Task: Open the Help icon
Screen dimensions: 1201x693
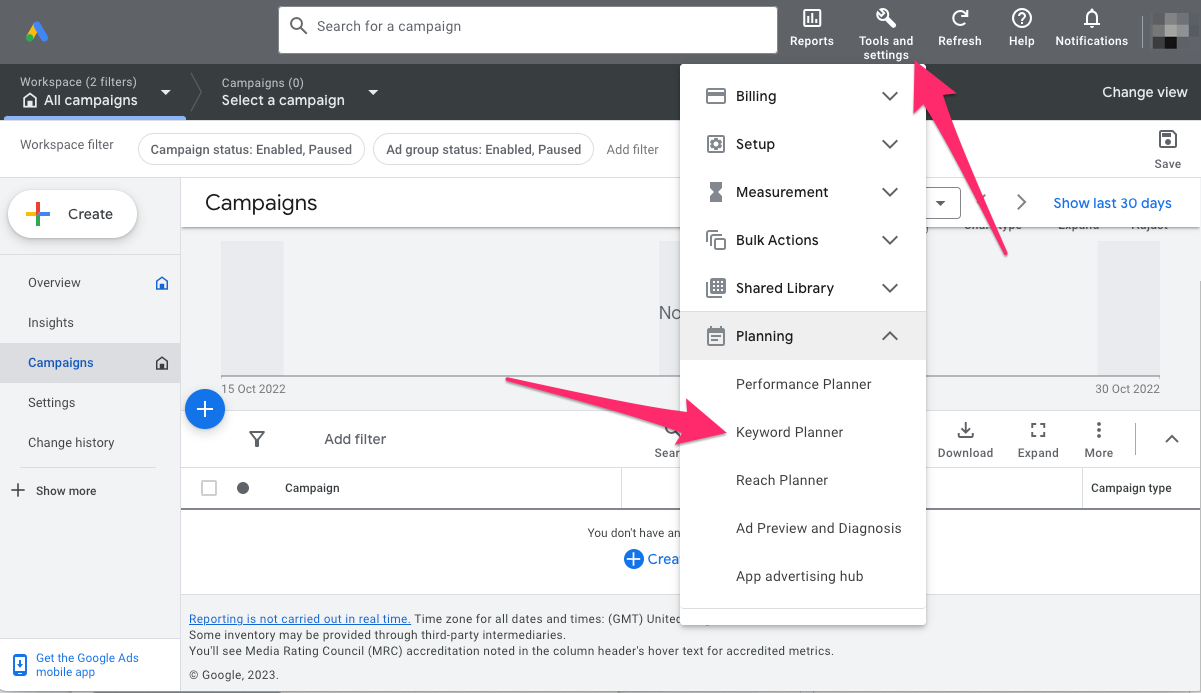Action: [x=1022, y=18]
